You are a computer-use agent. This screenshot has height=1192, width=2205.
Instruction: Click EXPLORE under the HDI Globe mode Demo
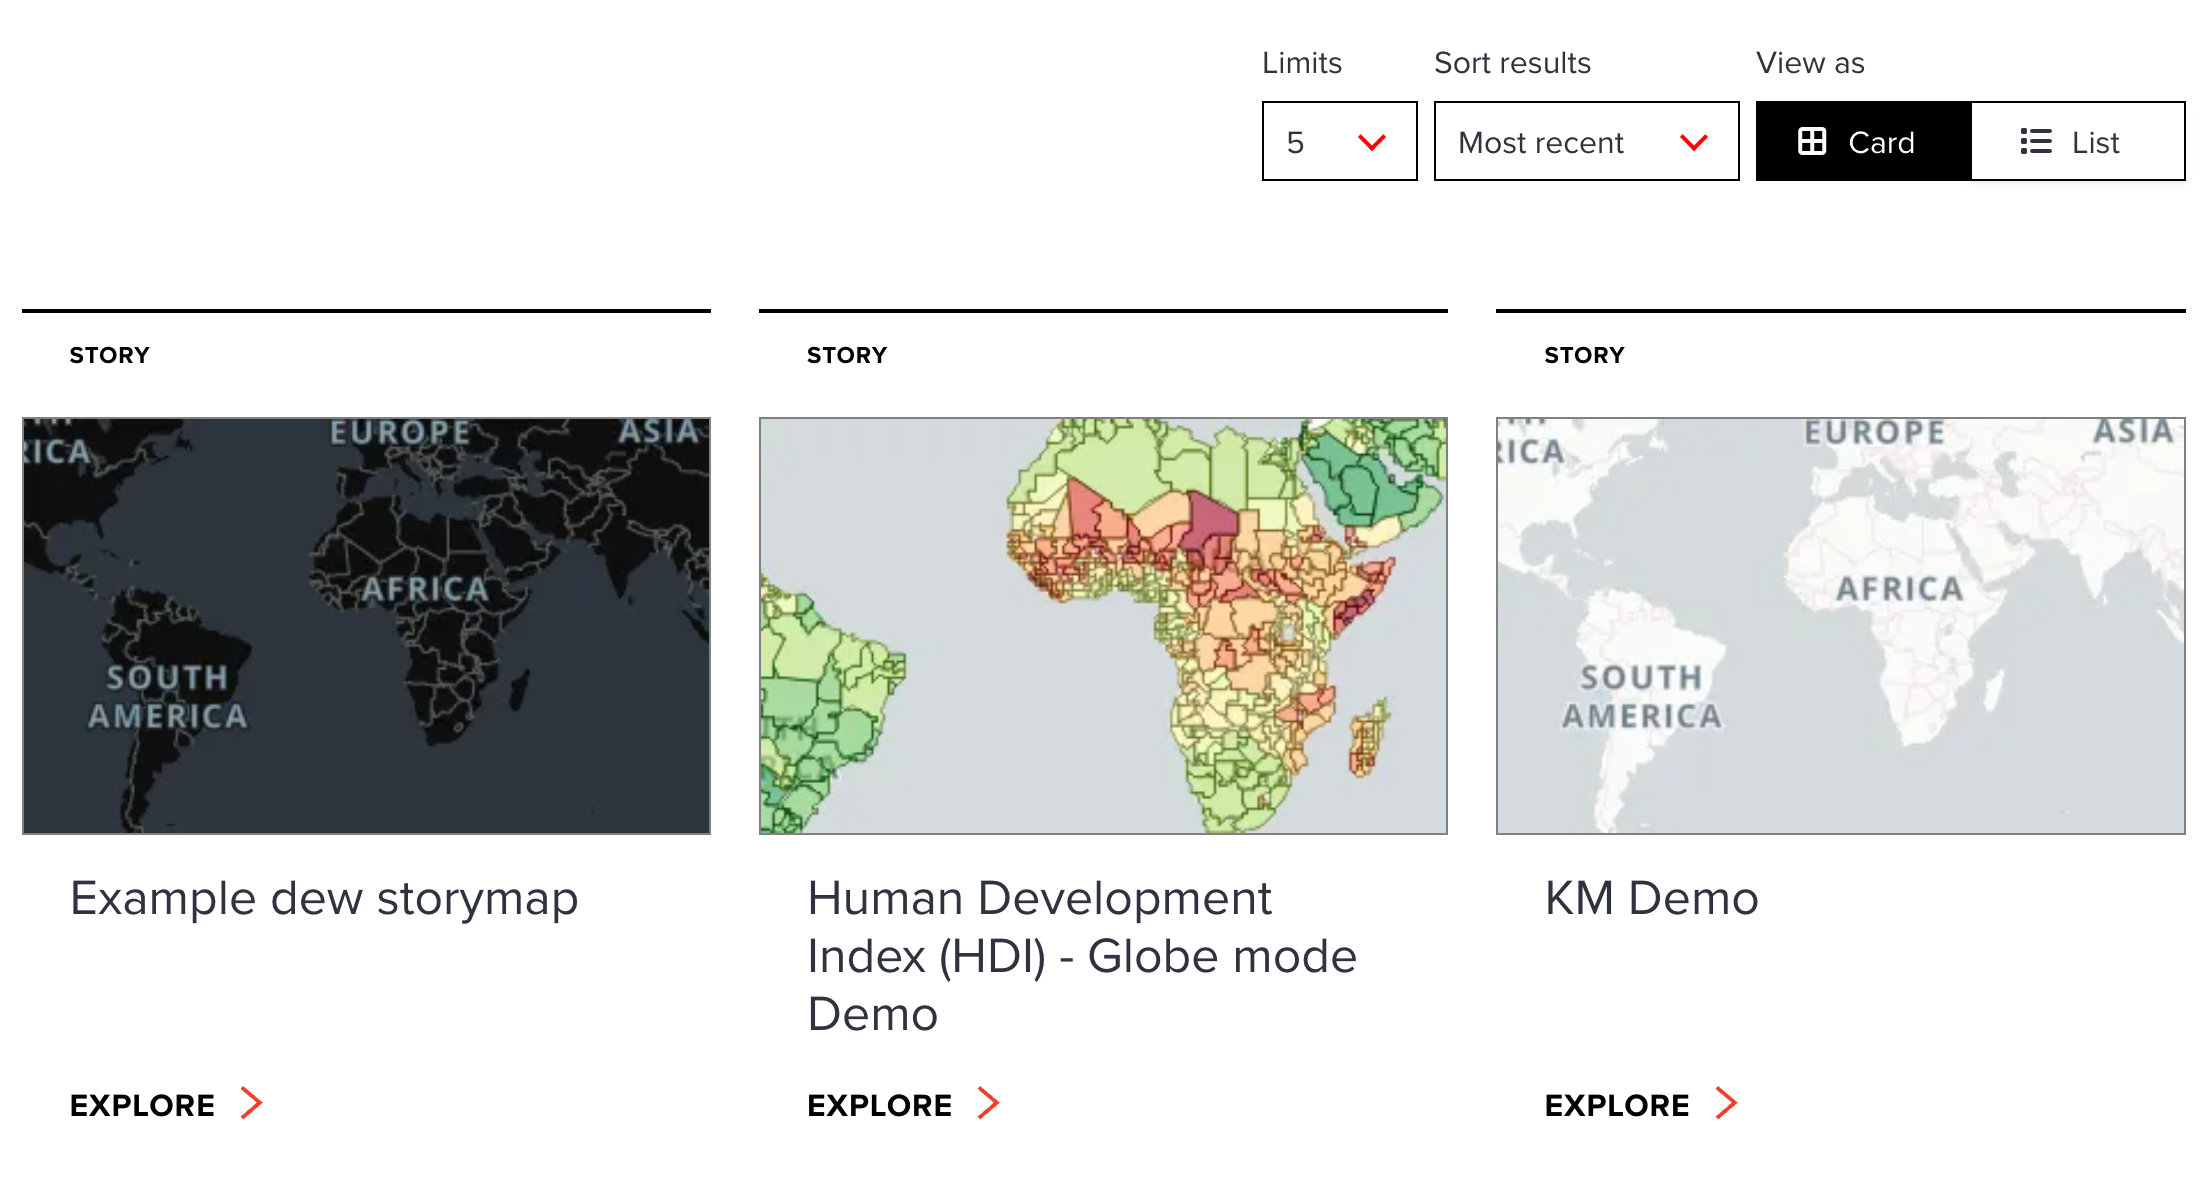coord(878,1105)
